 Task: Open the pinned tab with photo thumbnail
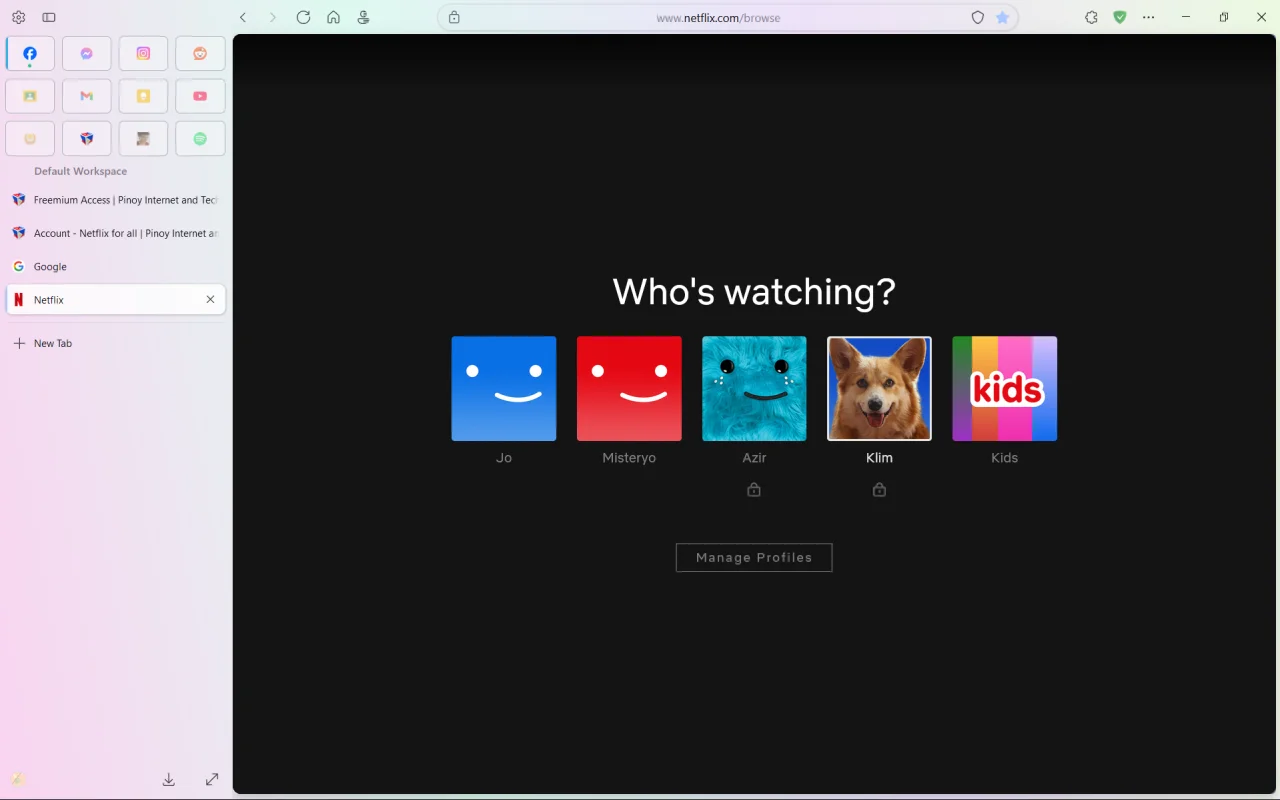coord(143,139)
